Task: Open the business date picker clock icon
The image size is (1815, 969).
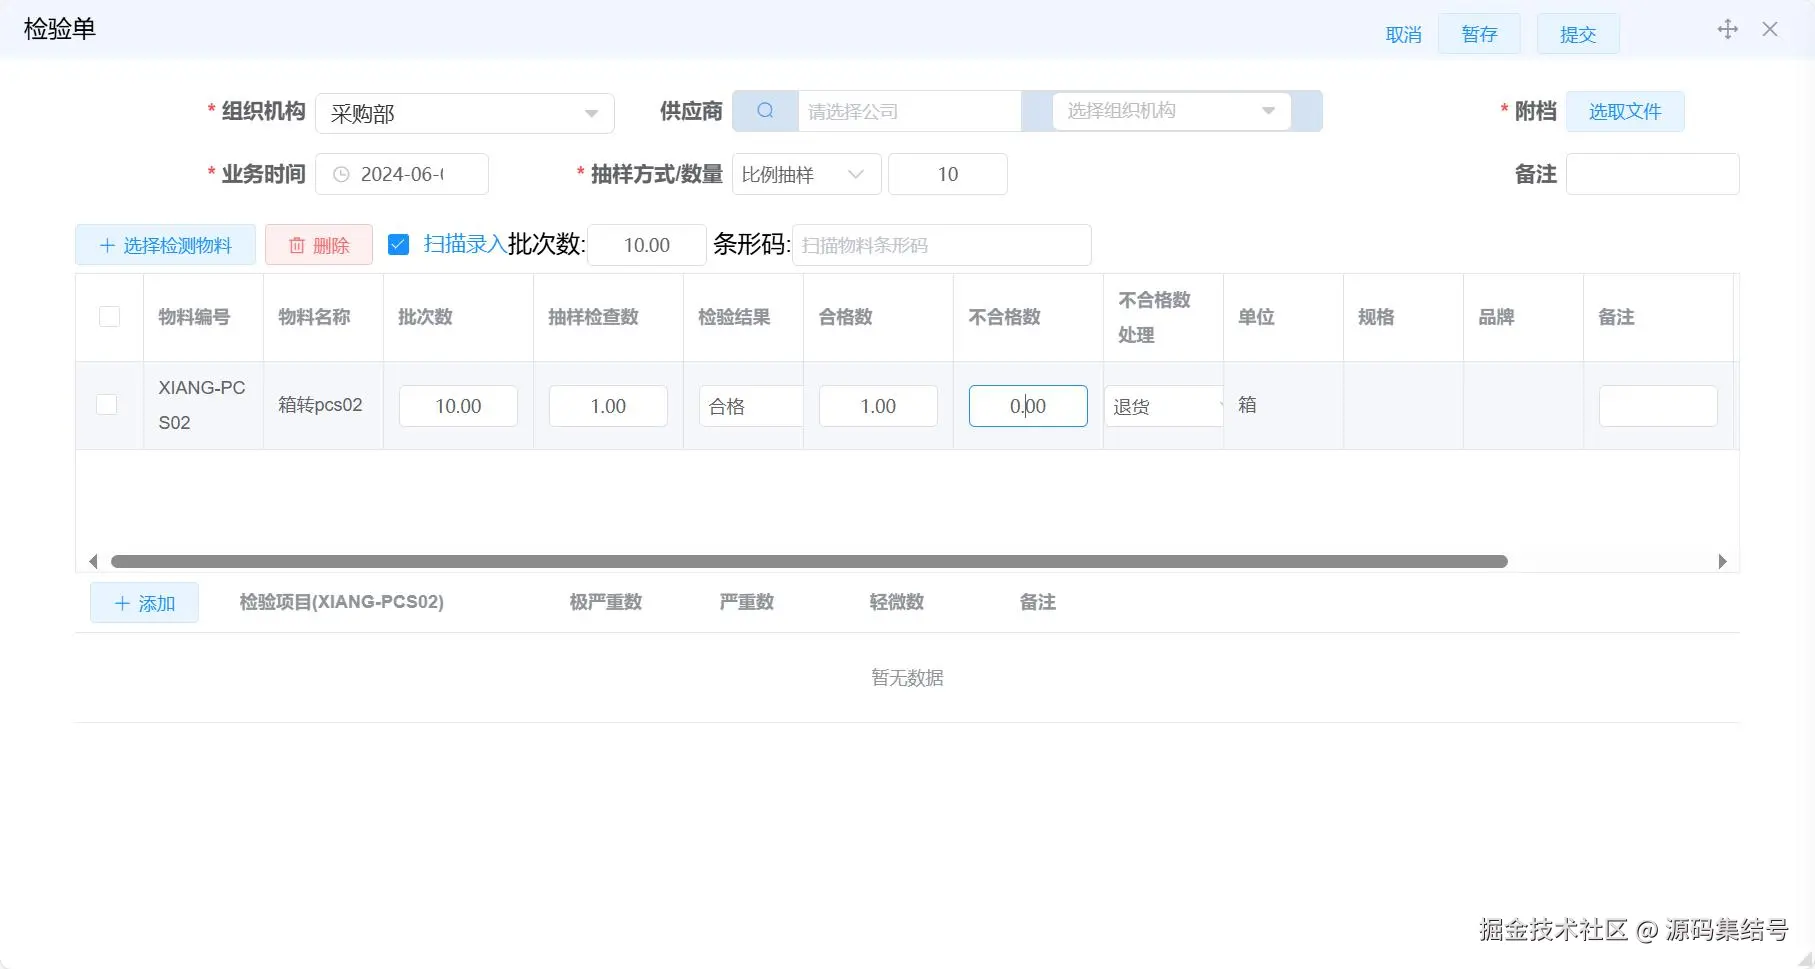Action: pyautogui.click(x=340, y=173)
